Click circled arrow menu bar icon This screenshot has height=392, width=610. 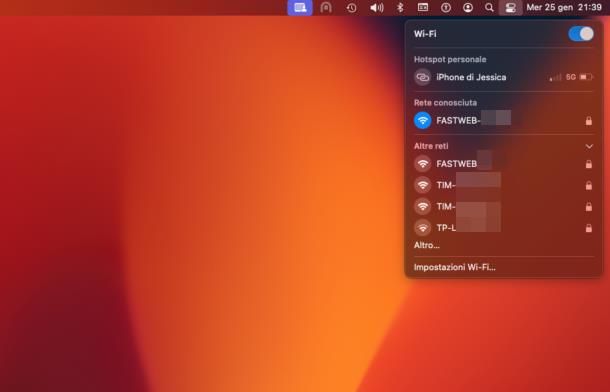[446, 7]
